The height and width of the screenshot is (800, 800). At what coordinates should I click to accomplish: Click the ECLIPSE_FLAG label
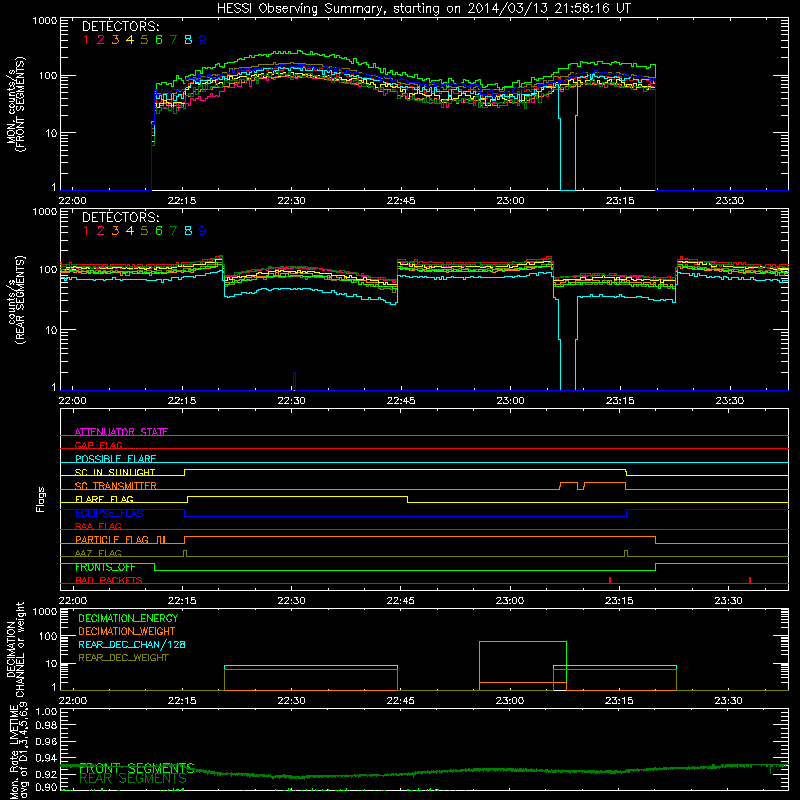(109, 513)
